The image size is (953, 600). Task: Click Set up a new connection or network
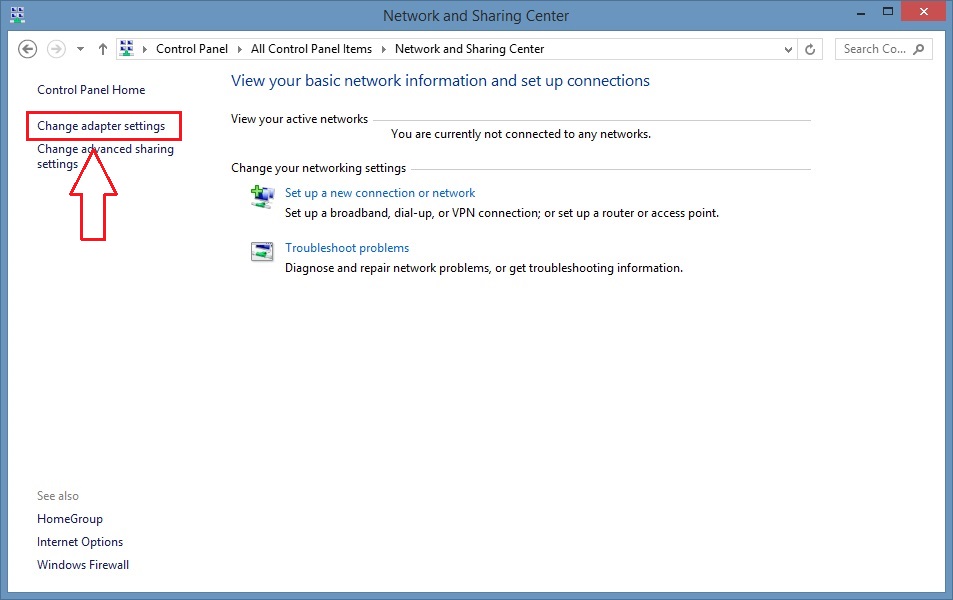(x=380, y=193)
